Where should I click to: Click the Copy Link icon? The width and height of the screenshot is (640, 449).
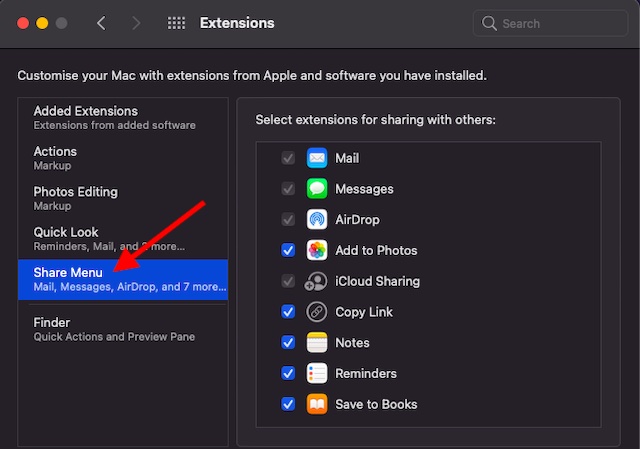[317, 312]
